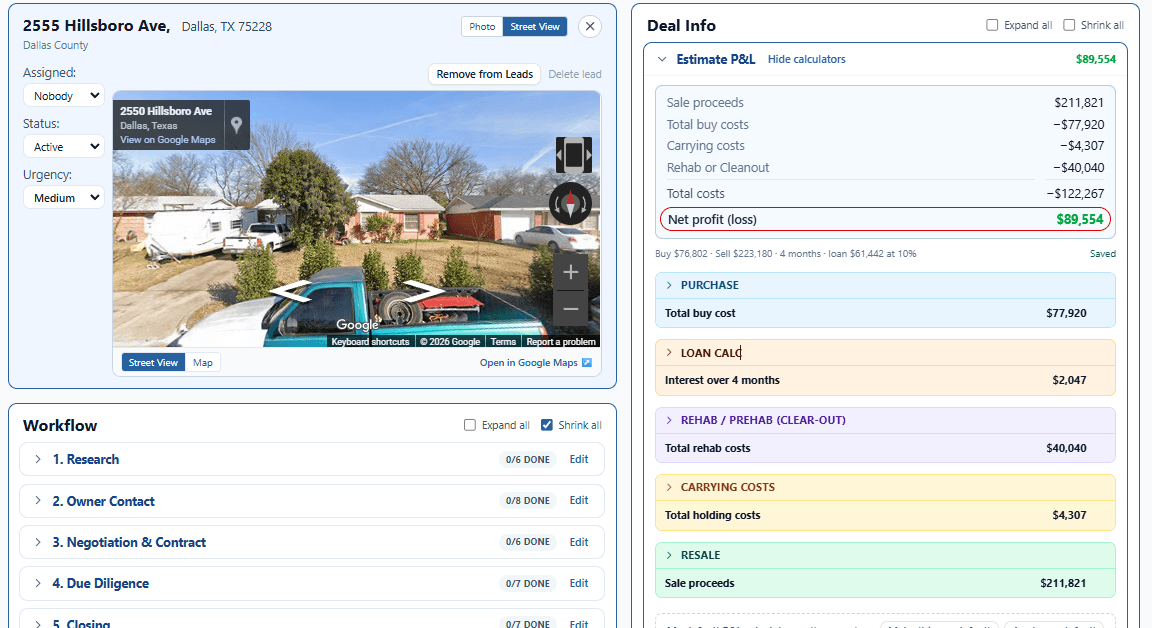This screenshot has width=1152, height=628.
Task: Open the Urgency dropdown showing Medium
Action: tap(64, 198)
